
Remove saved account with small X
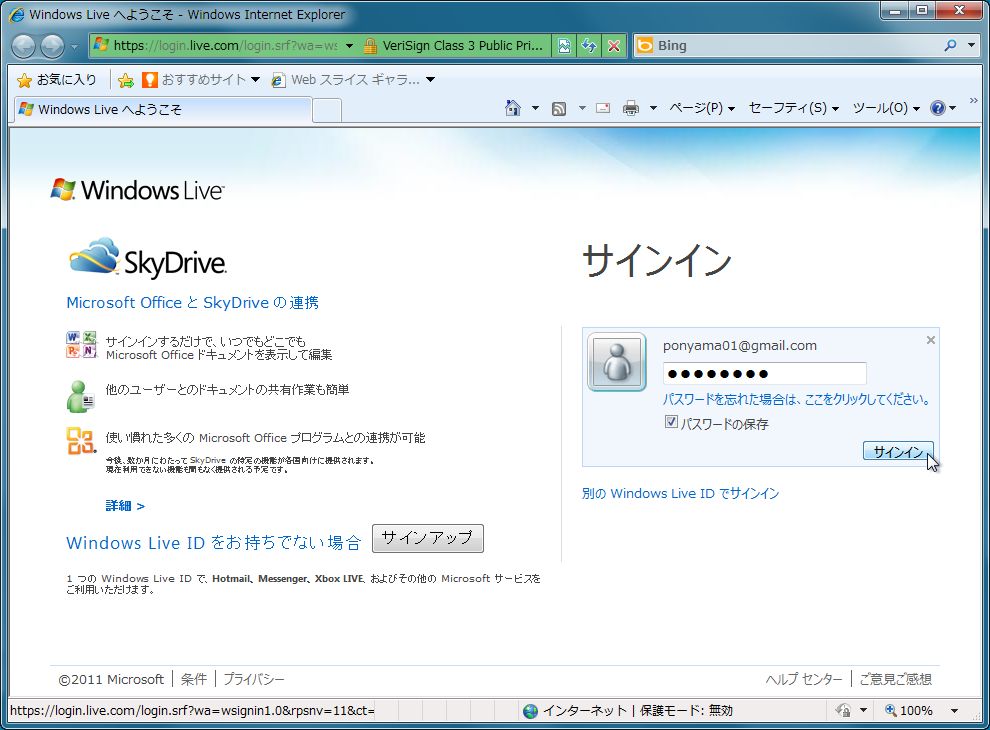[x=930, y=340]
